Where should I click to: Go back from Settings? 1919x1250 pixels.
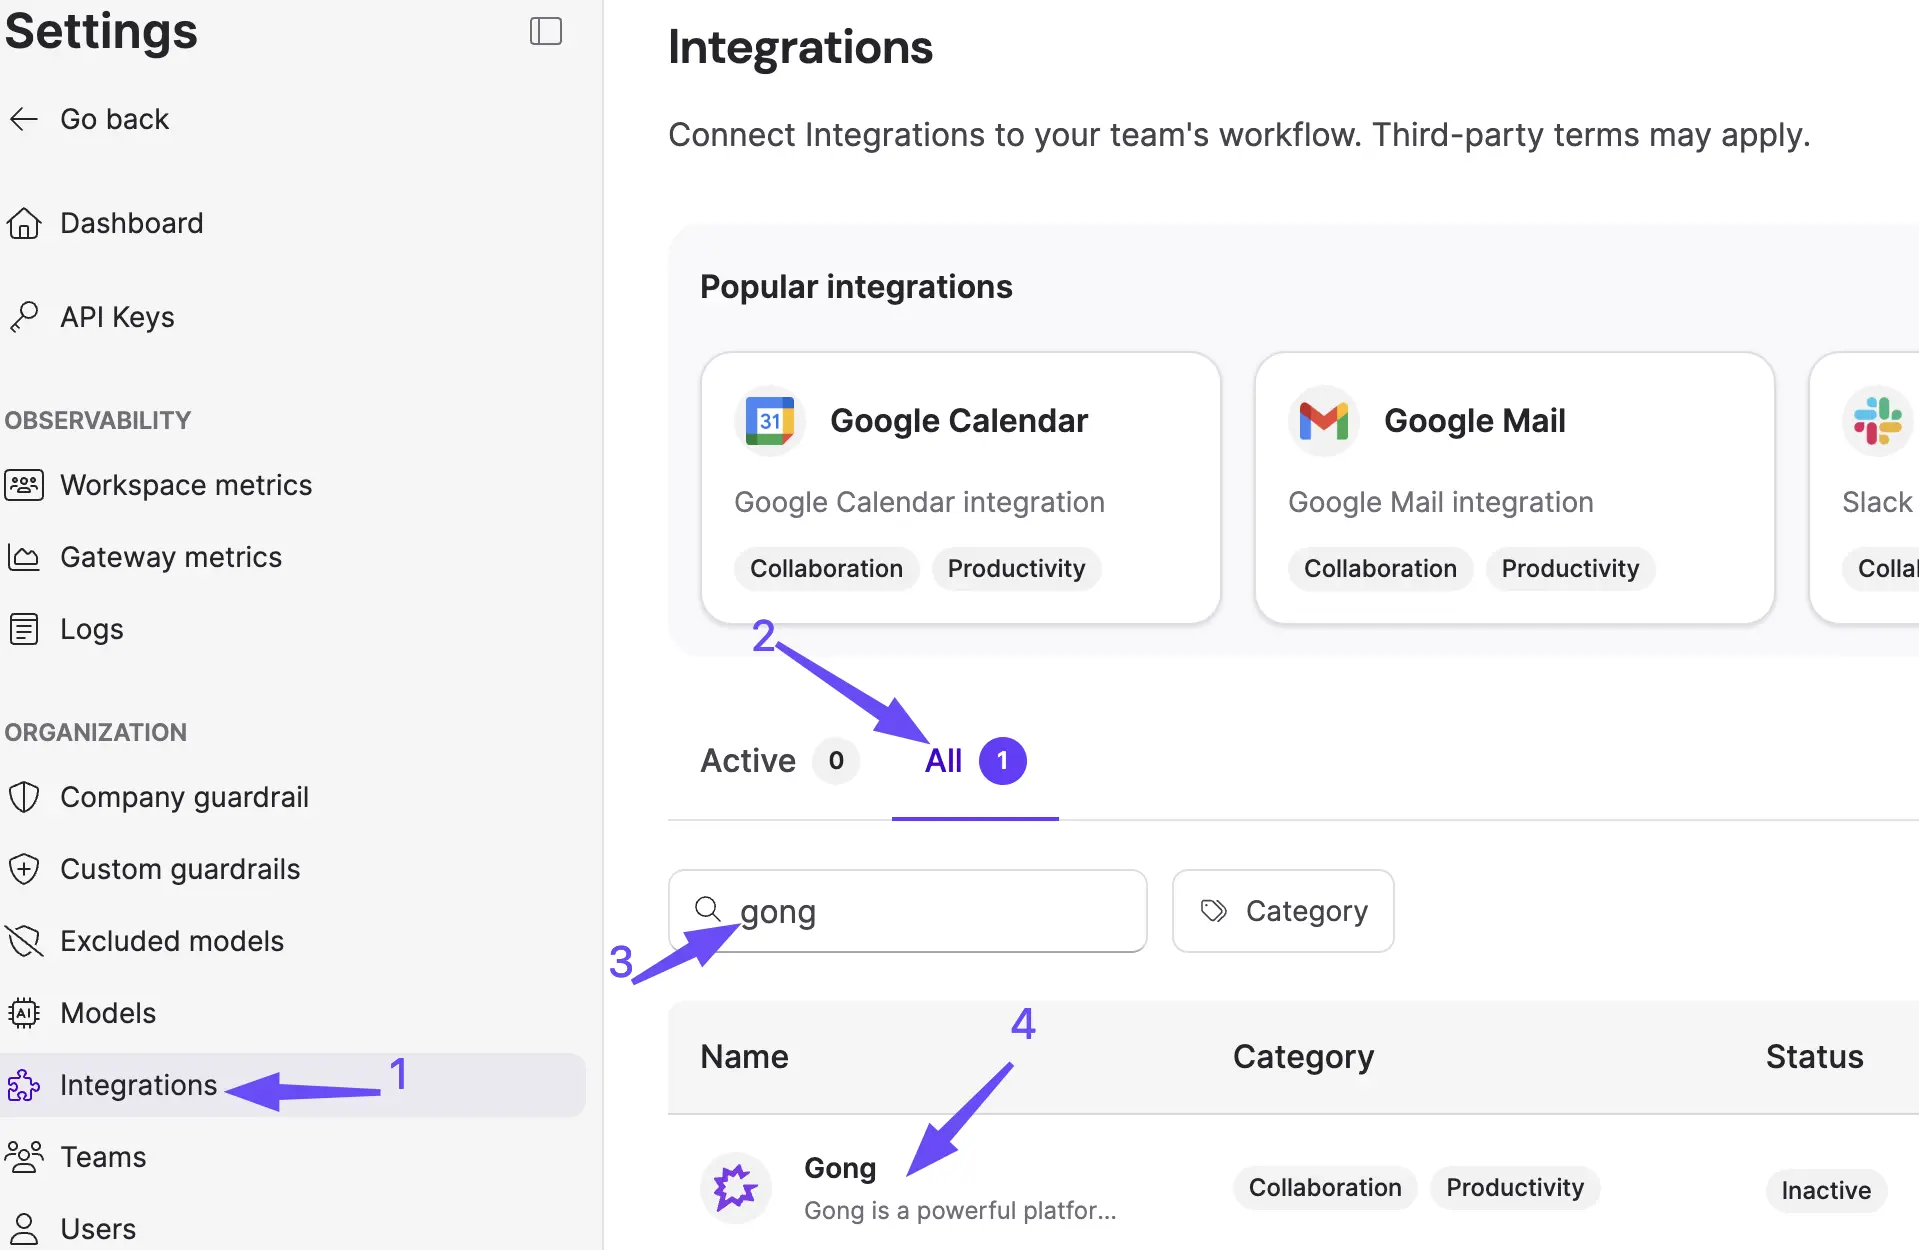(x=114, y=119)
